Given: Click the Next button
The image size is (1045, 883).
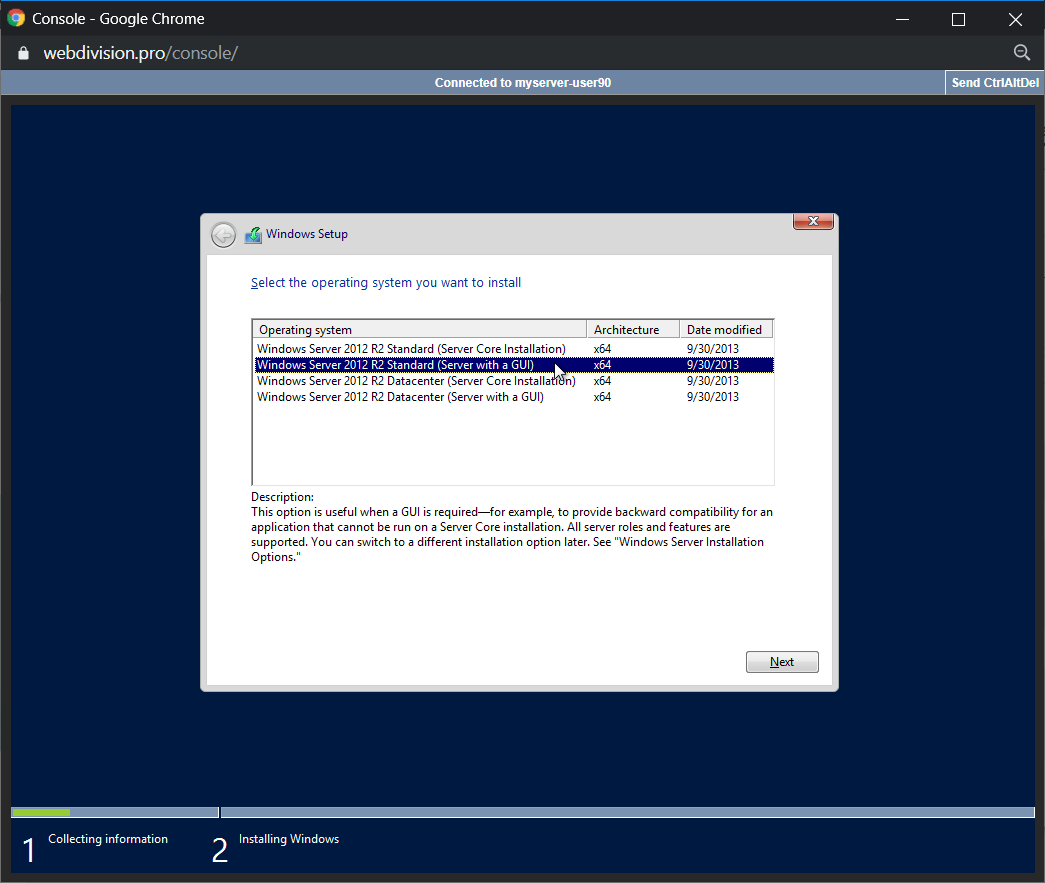Looking at the screenshot, I should pyautogui.click(x=782, y=662).
